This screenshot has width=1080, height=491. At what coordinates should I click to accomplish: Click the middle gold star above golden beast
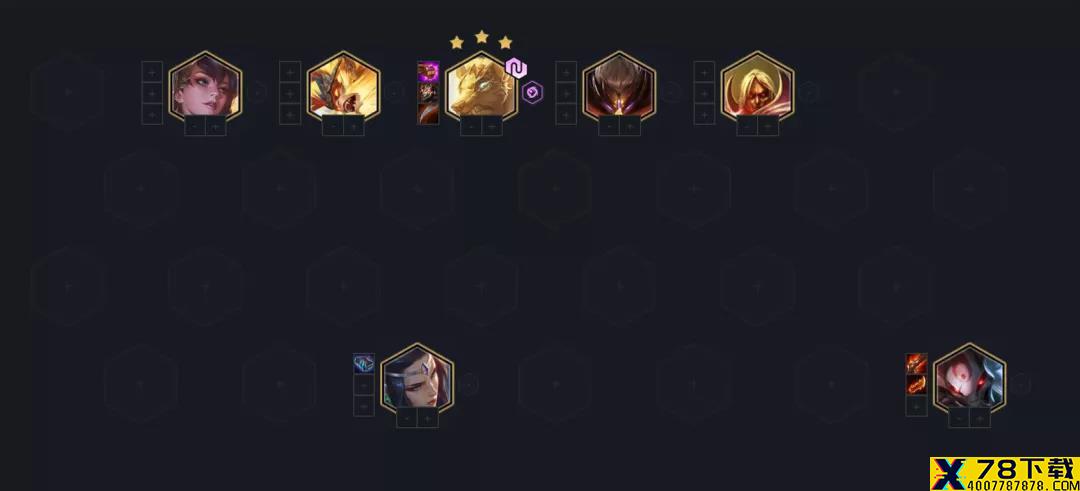(x=481, y=36)
